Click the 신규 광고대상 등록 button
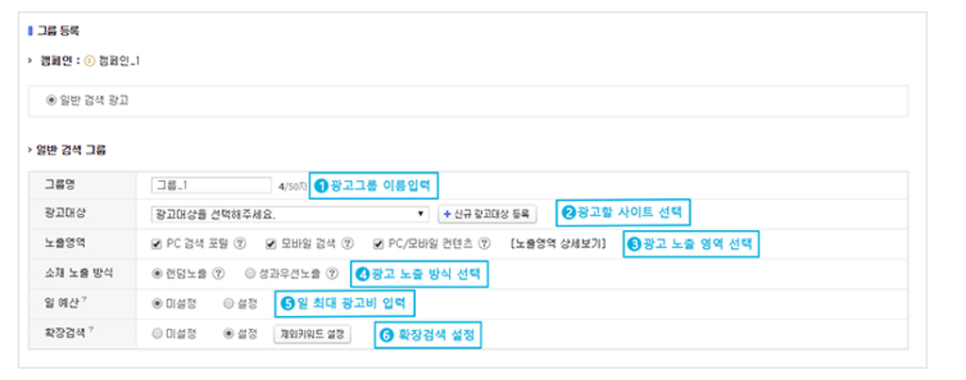Screen dimensions: 966x380 (x=487, y=214)
